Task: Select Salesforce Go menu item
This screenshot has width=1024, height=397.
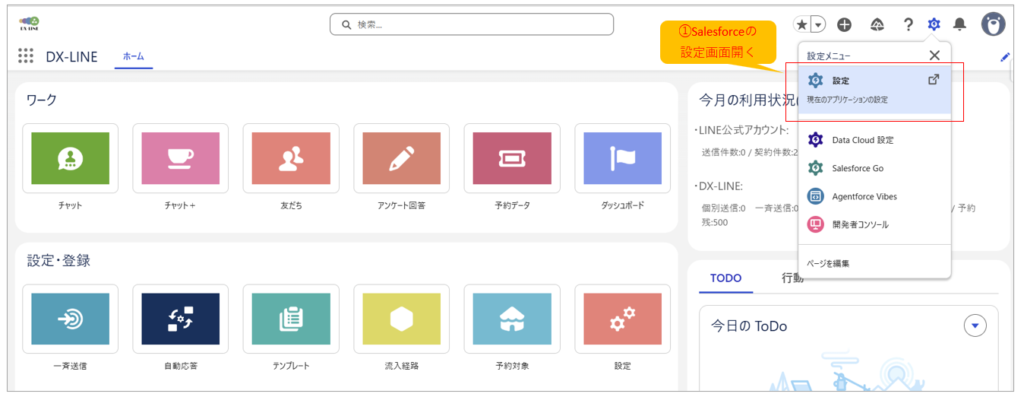Action: [874, 168]
